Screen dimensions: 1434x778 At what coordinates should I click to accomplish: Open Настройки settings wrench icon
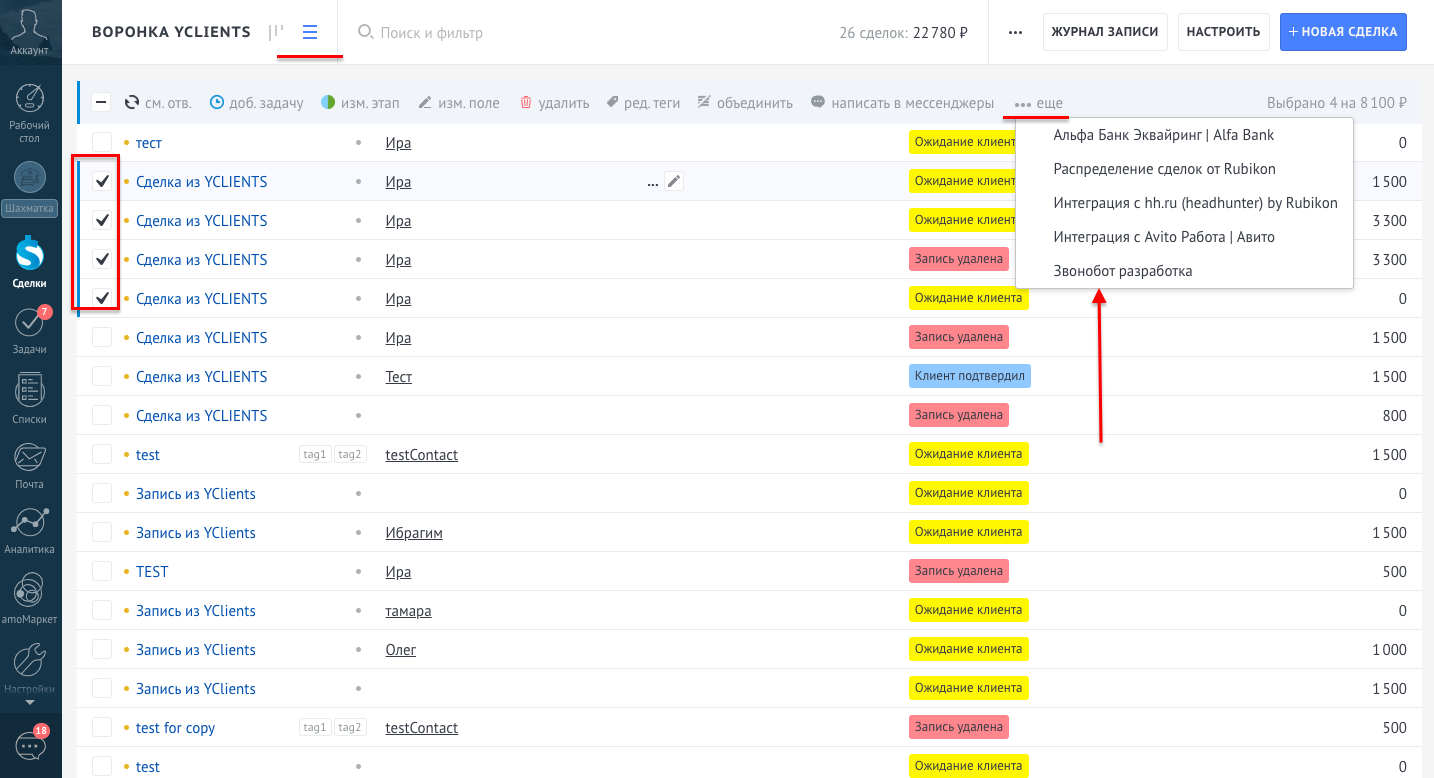[30, 660]
